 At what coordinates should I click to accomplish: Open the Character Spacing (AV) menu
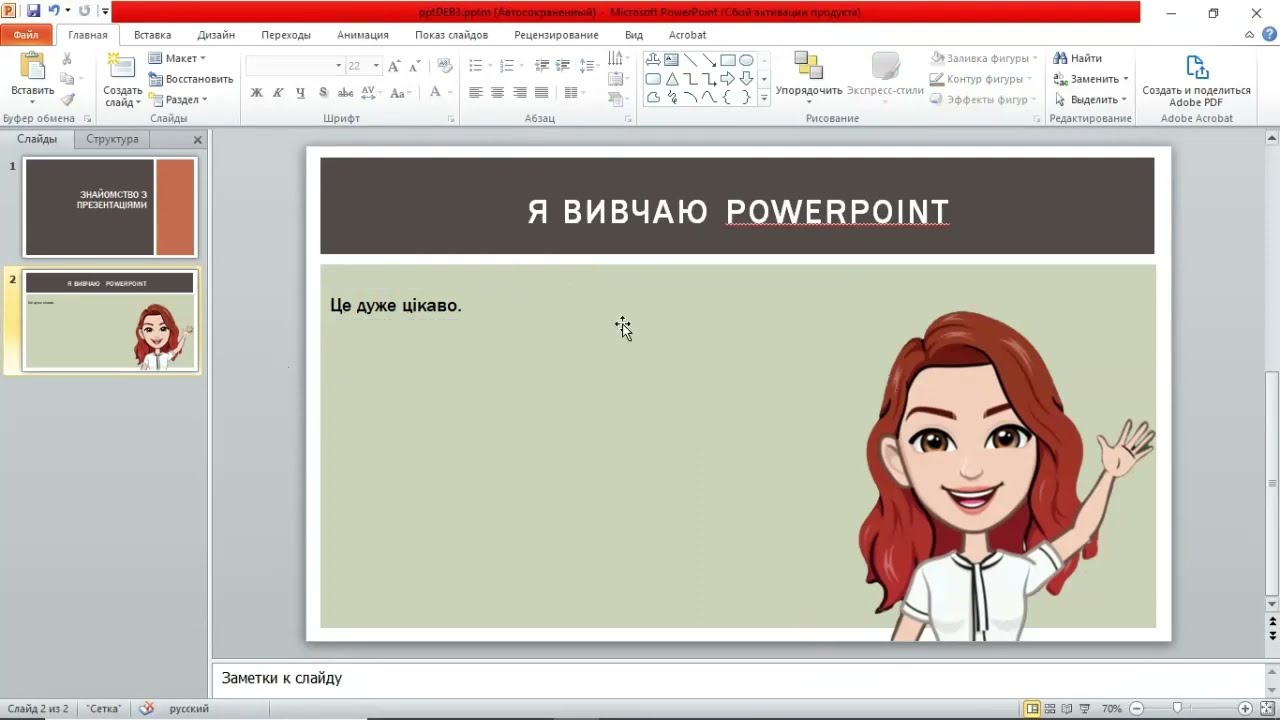click(371, 93)
